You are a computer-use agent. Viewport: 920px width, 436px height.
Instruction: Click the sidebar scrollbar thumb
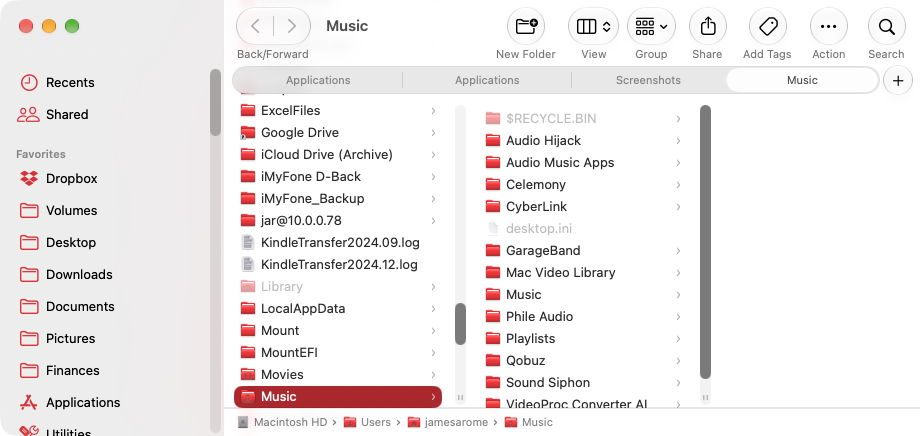(215, 103)
